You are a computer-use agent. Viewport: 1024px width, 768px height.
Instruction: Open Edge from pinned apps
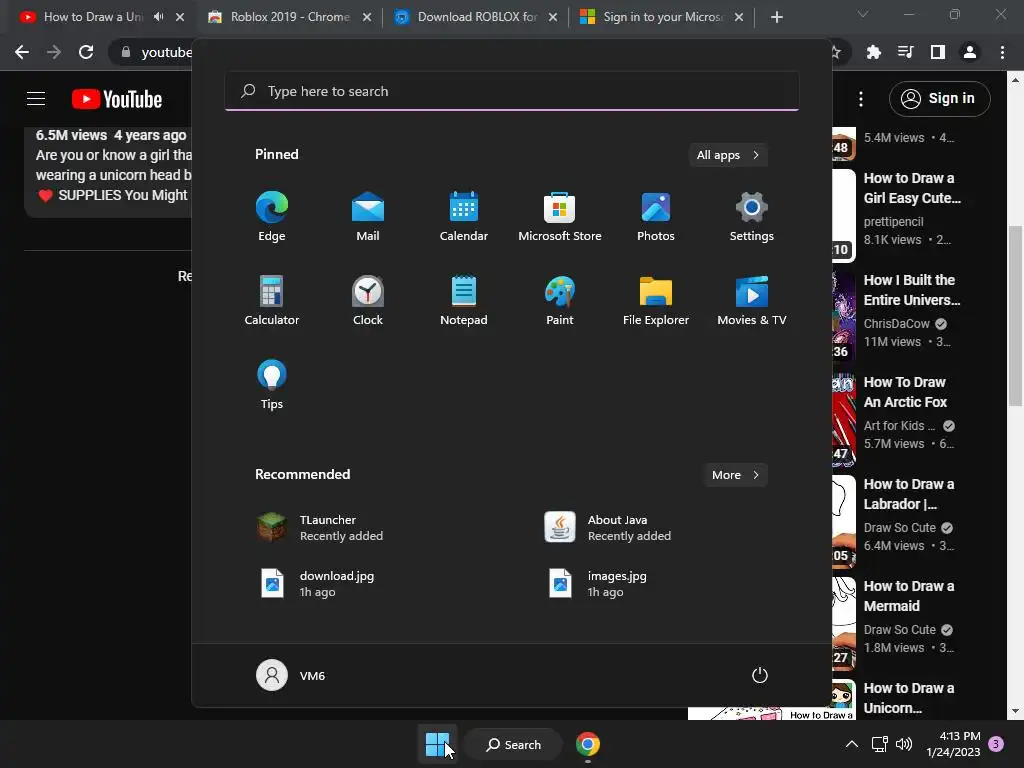pos(272,217)
